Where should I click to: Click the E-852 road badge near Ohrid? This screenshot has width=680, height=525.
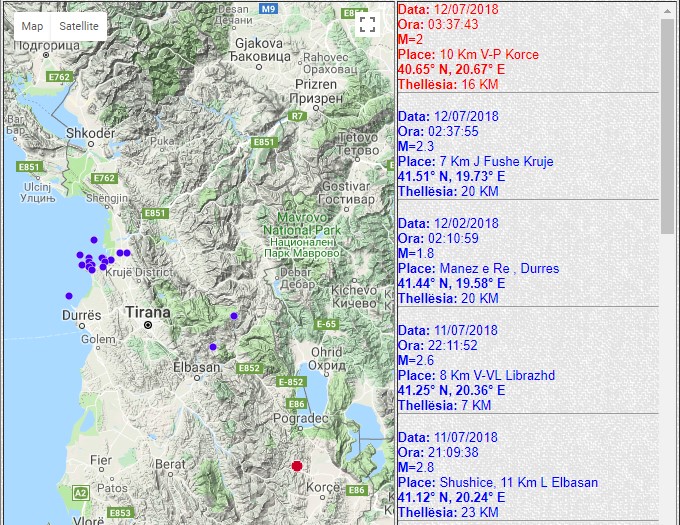click(291, 382)
